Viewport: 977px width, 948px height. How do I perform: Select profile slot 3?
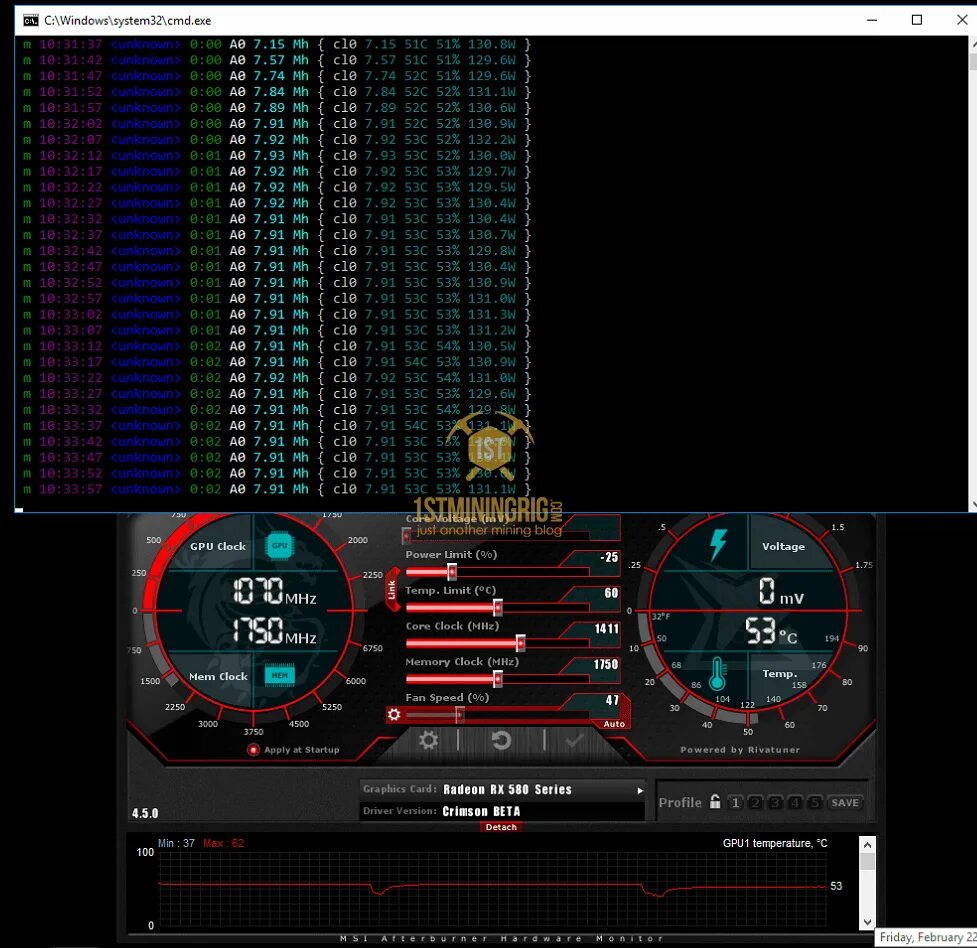click(775, 803)
